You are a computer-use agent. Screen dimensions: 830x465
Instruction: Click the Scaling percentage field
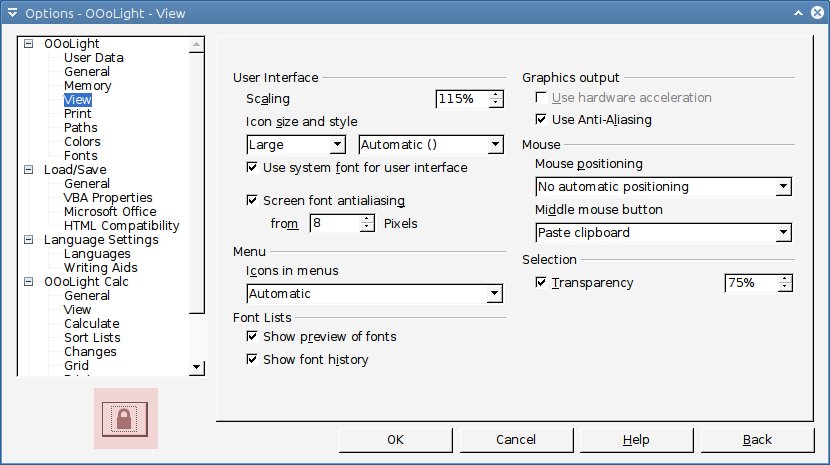[462, 99]
